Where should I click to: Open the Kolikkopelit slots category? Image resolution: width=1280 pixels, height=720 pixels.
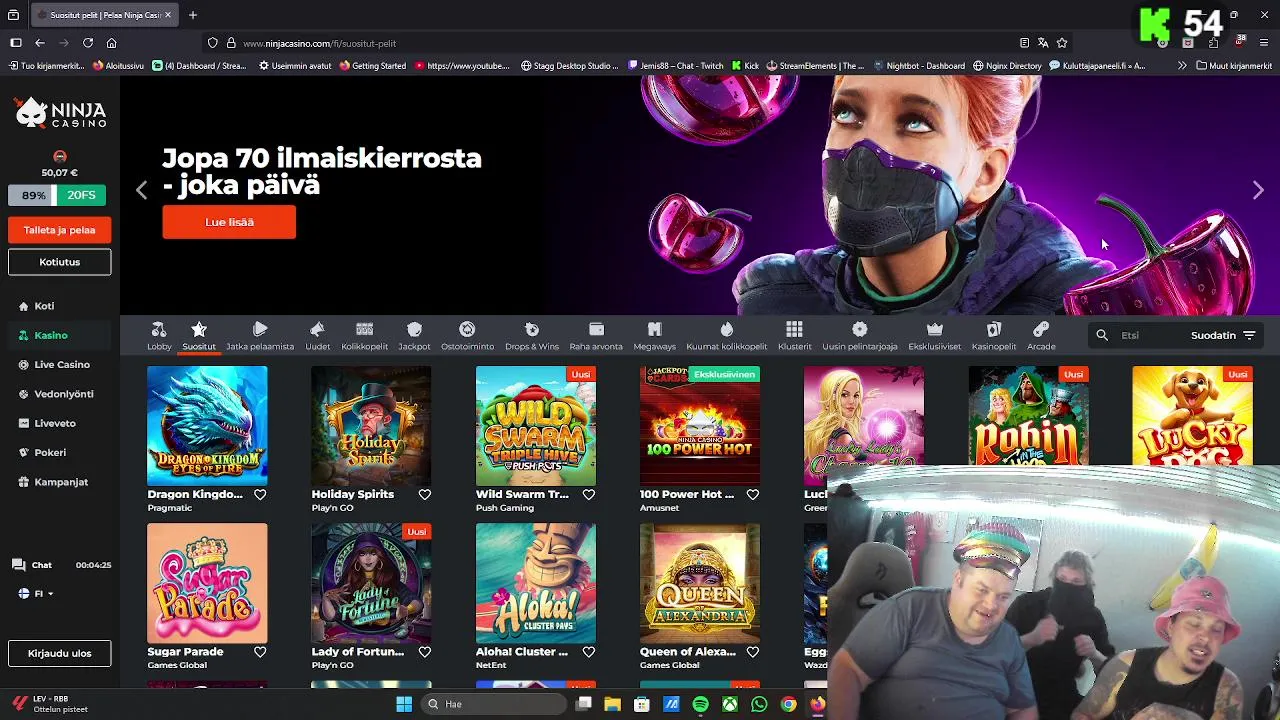pos(364,336)
